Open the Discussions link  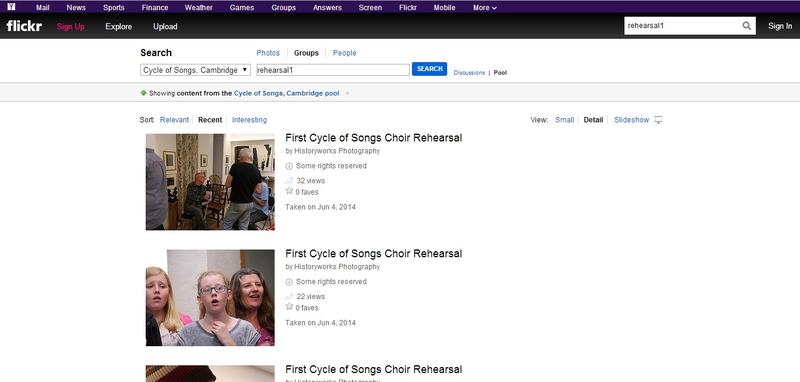click(469, 73)
